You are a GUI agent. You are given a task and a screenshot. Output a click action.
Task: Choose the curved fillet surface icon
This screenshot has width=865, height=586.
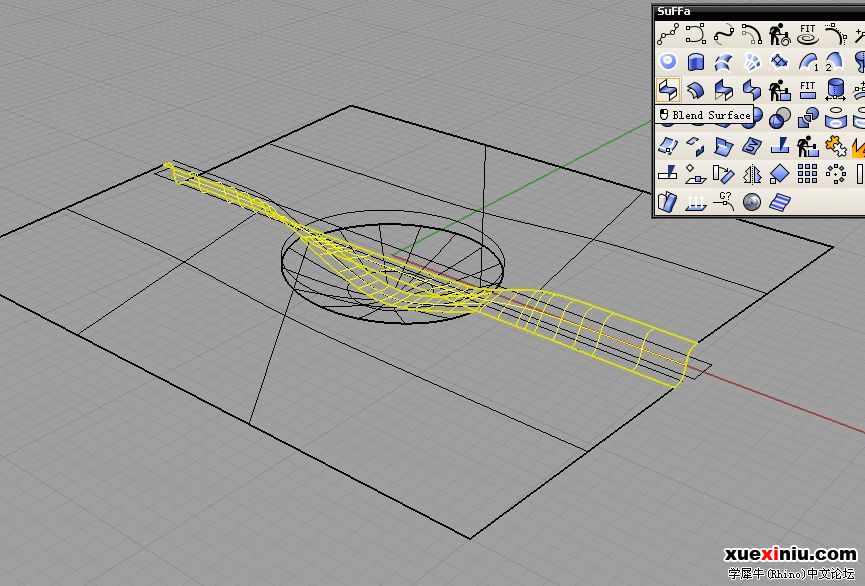(696, 90)
